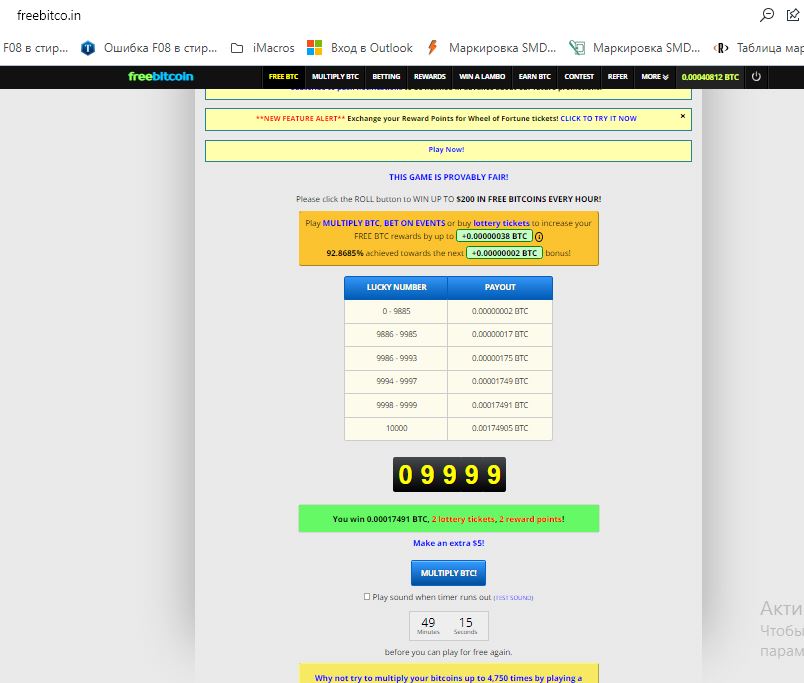This screenshot has height=683, width=804.
Task: Click the freebitcoin logo
Action: point(160,76)
